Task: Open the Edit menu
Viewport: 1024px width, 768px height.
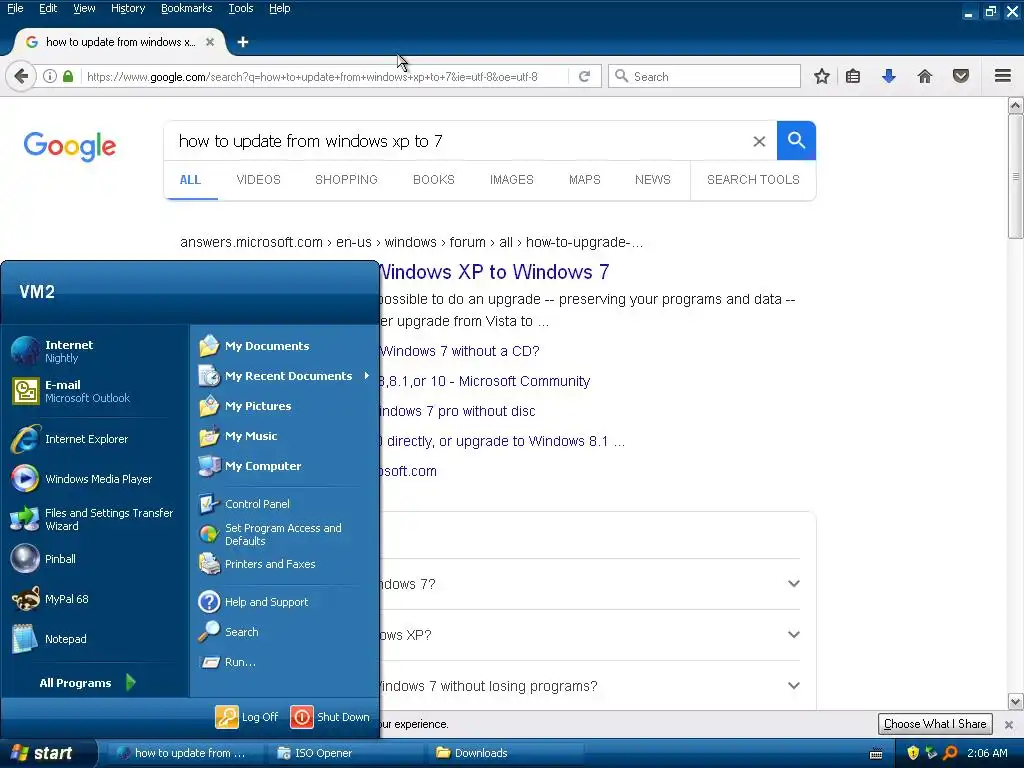Action: [x=48, y=8]
